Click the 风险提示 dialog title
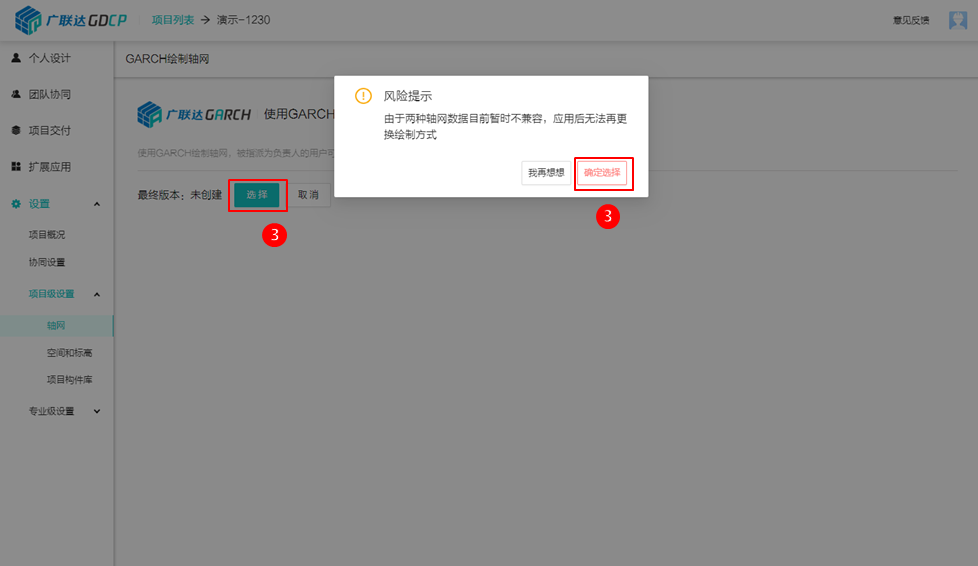The image size is (978, 566). (407, 96)
